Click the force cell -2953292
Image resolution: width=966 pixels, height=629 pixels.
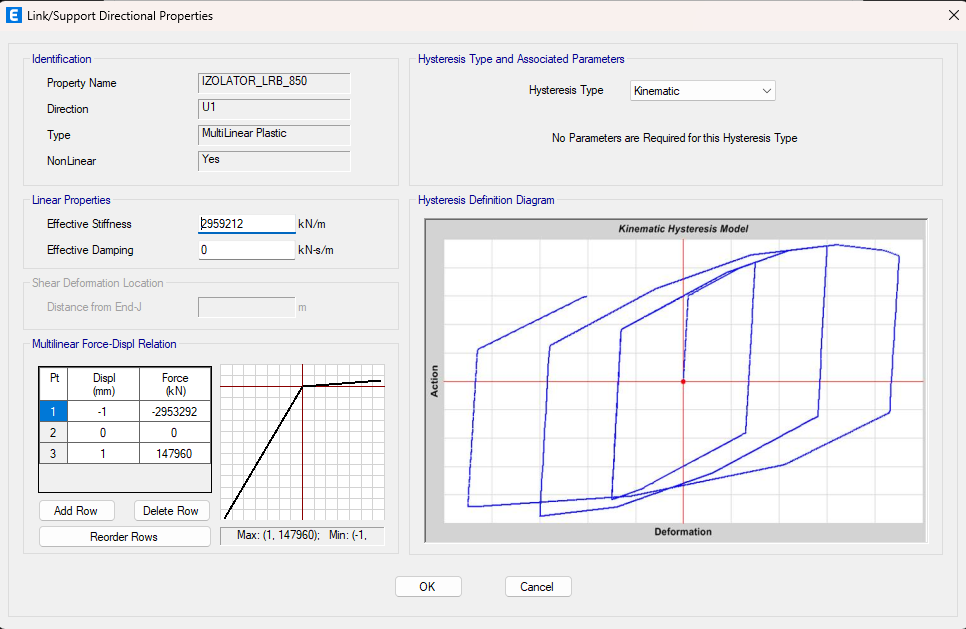point(175,412)
